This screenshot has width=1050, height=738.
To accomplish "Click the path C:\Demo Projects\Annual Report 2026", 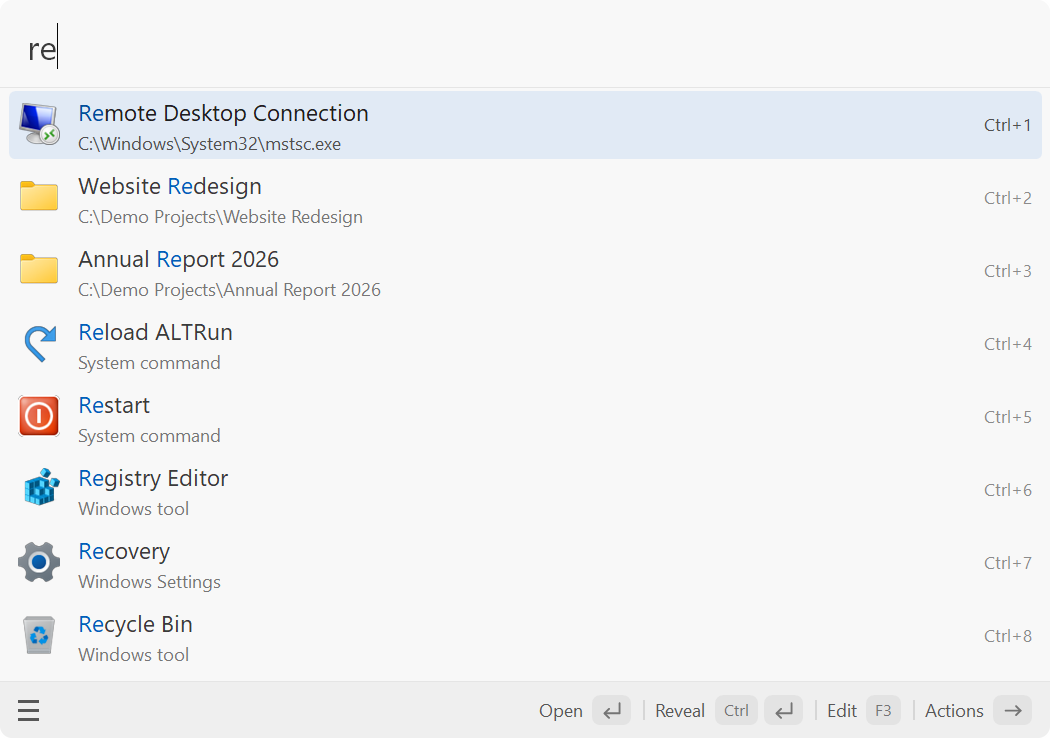I will coord(230,290).
